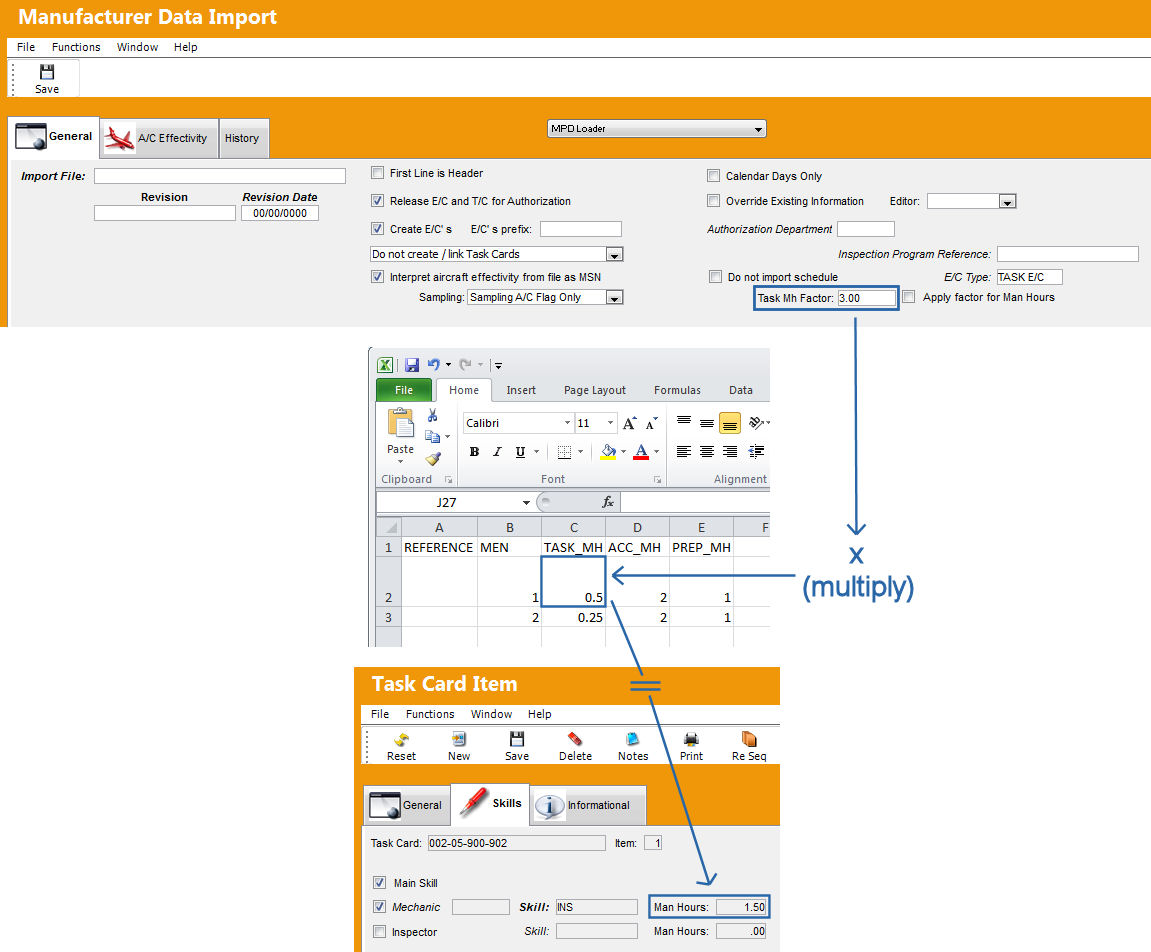This screenshot has width=1151, height=952.
Task: Click Notes in Task Card Item toolbar
Action: click(x=633, y=747)
